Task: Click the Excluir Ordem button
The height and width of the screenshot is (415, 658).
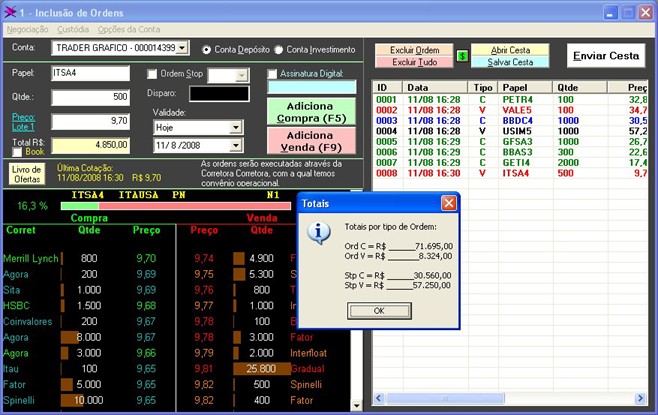Action: pyautogui.click(x=414, y=50)
